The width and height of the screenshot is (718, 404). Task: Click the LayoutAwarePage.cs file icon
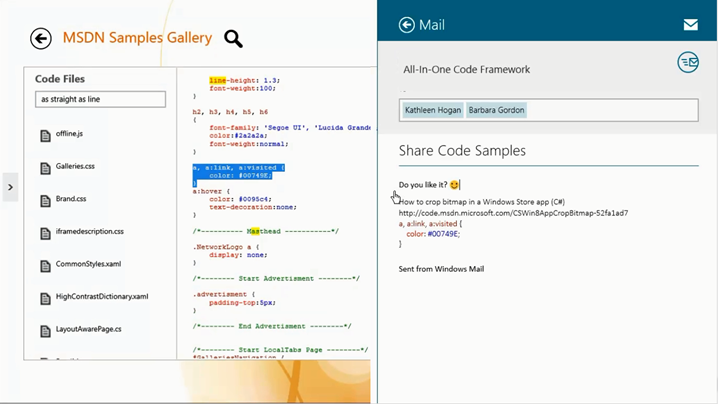pyautogui.click(x=45, y=331)
